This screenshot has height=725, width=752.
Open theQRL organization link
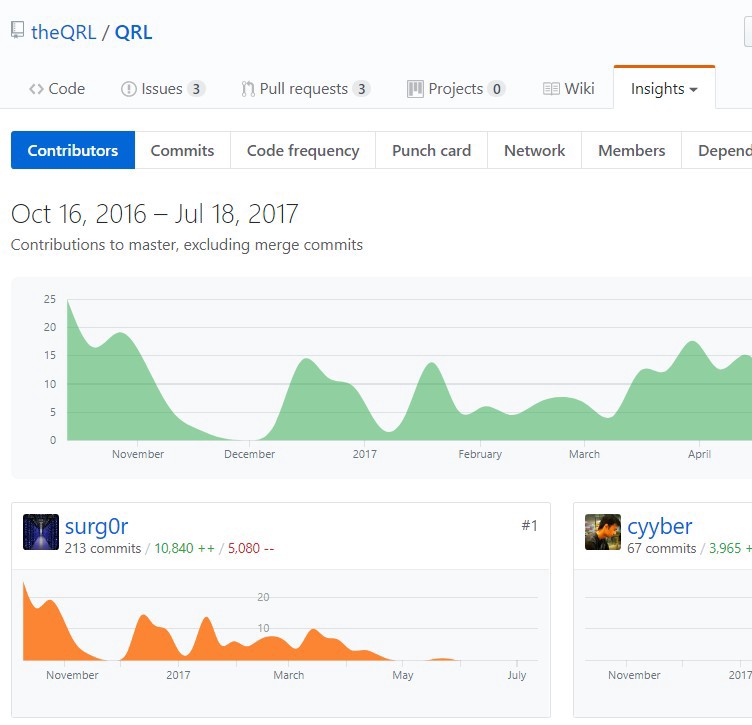tap(64, 33)
